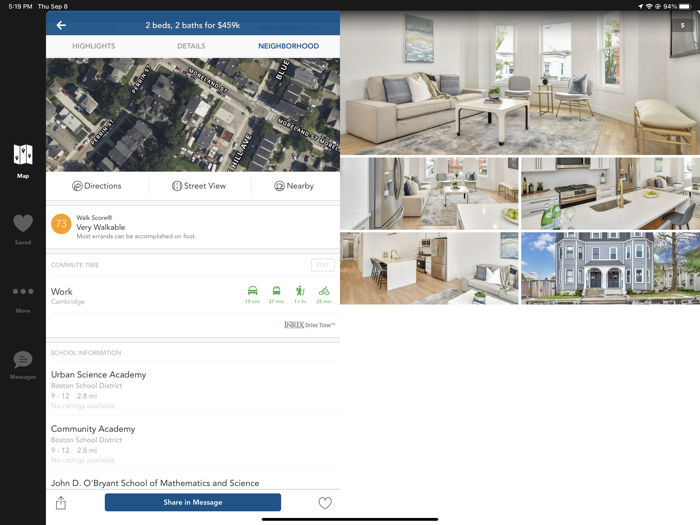Tap the Work Cambridge commute row

pos(193,295)
